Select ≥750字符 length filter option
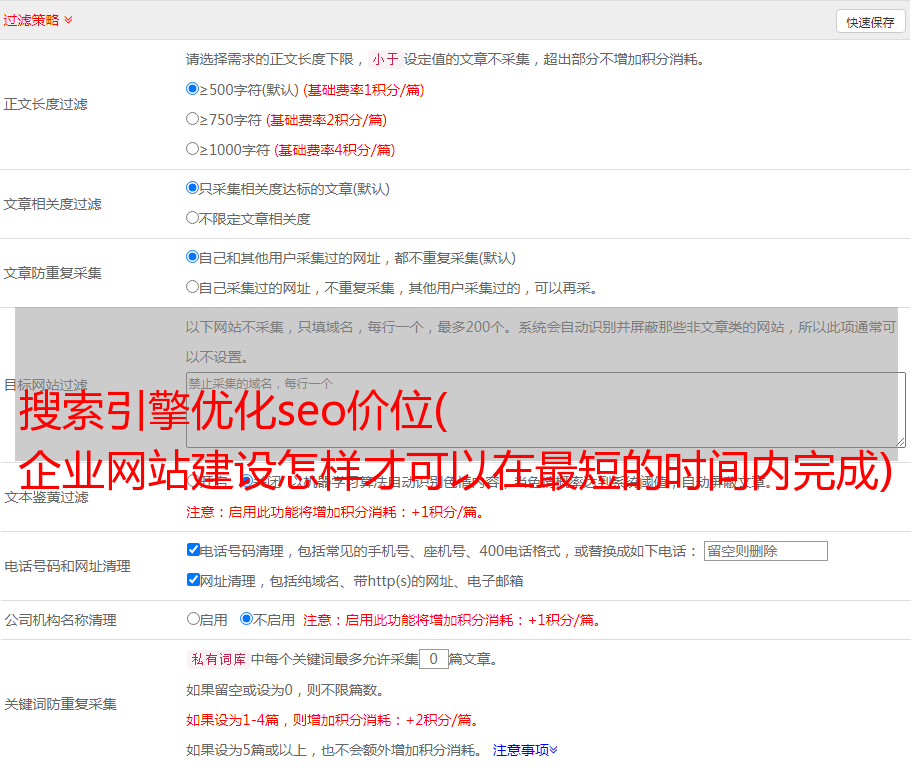 192,119
